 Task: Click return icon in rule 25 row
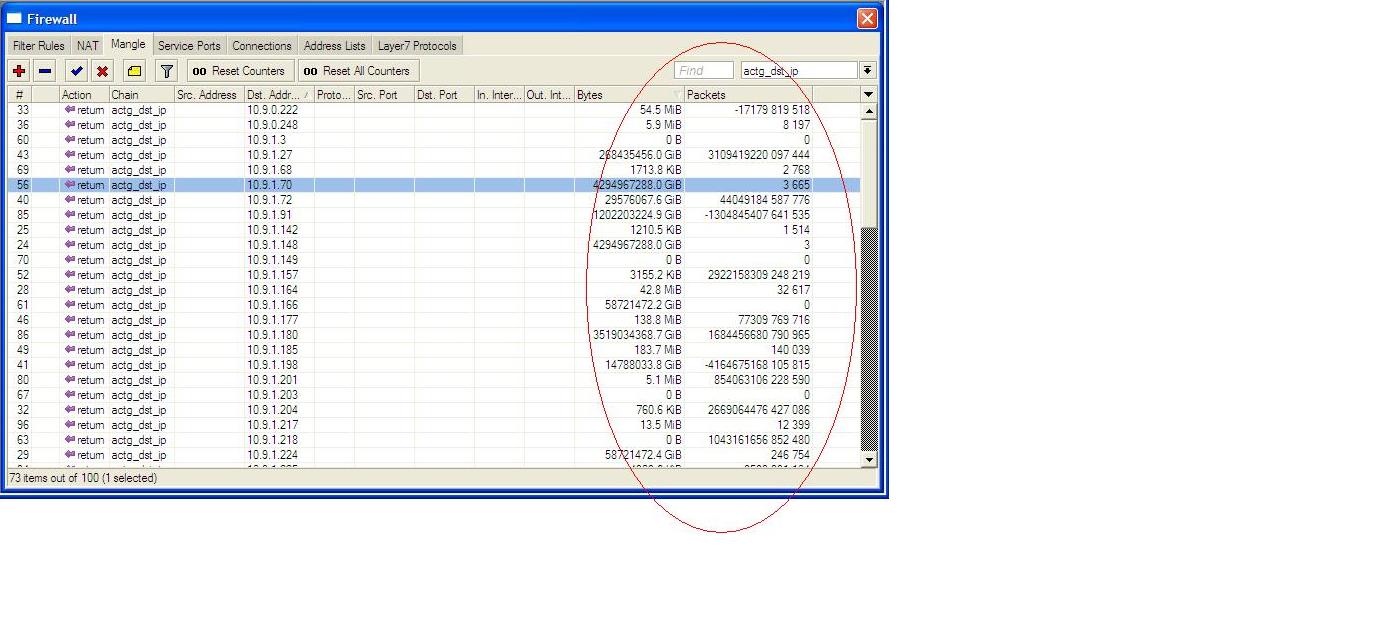[x=70, y=230]
